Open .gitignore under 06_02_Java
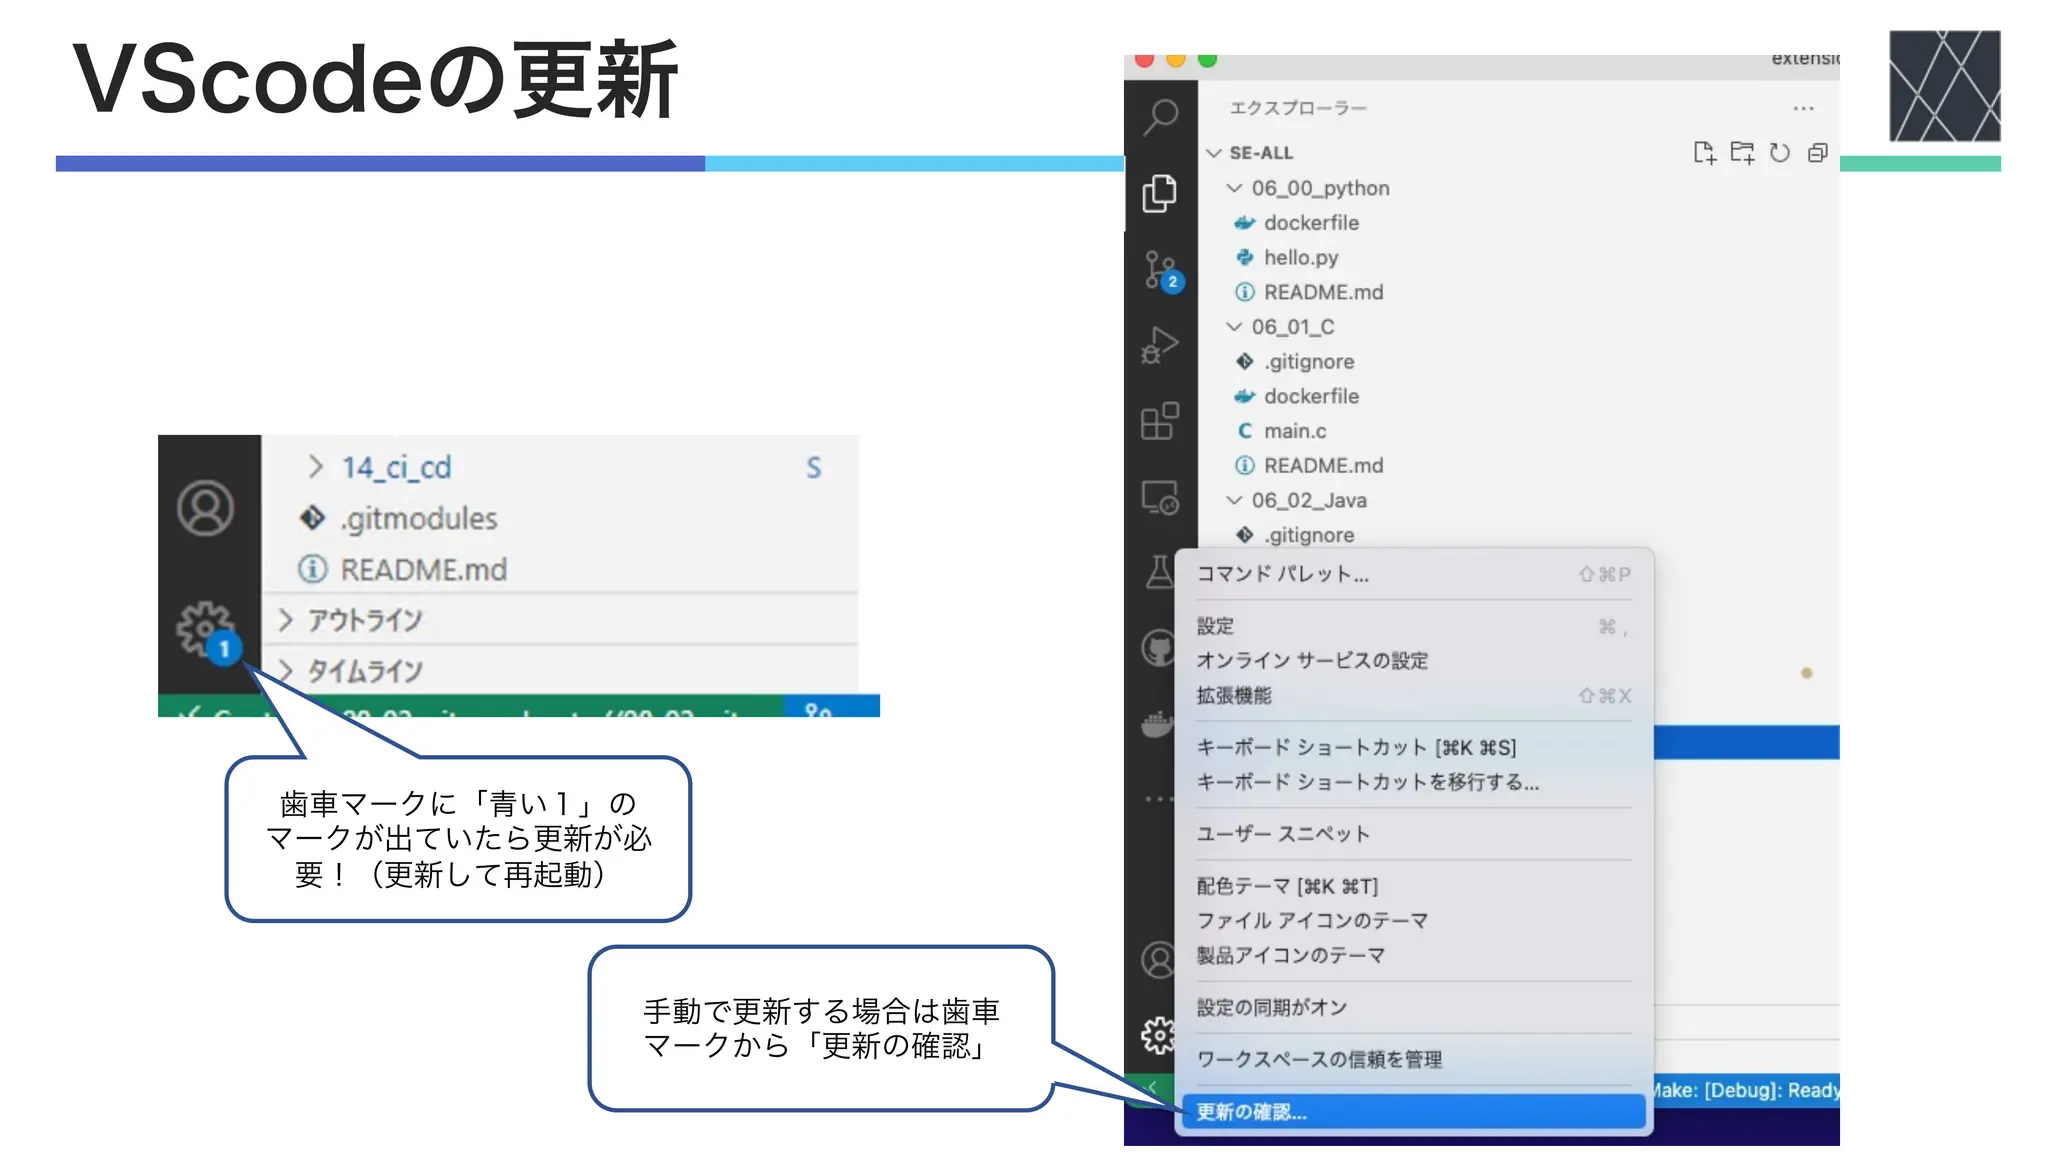 [1309, 535]
